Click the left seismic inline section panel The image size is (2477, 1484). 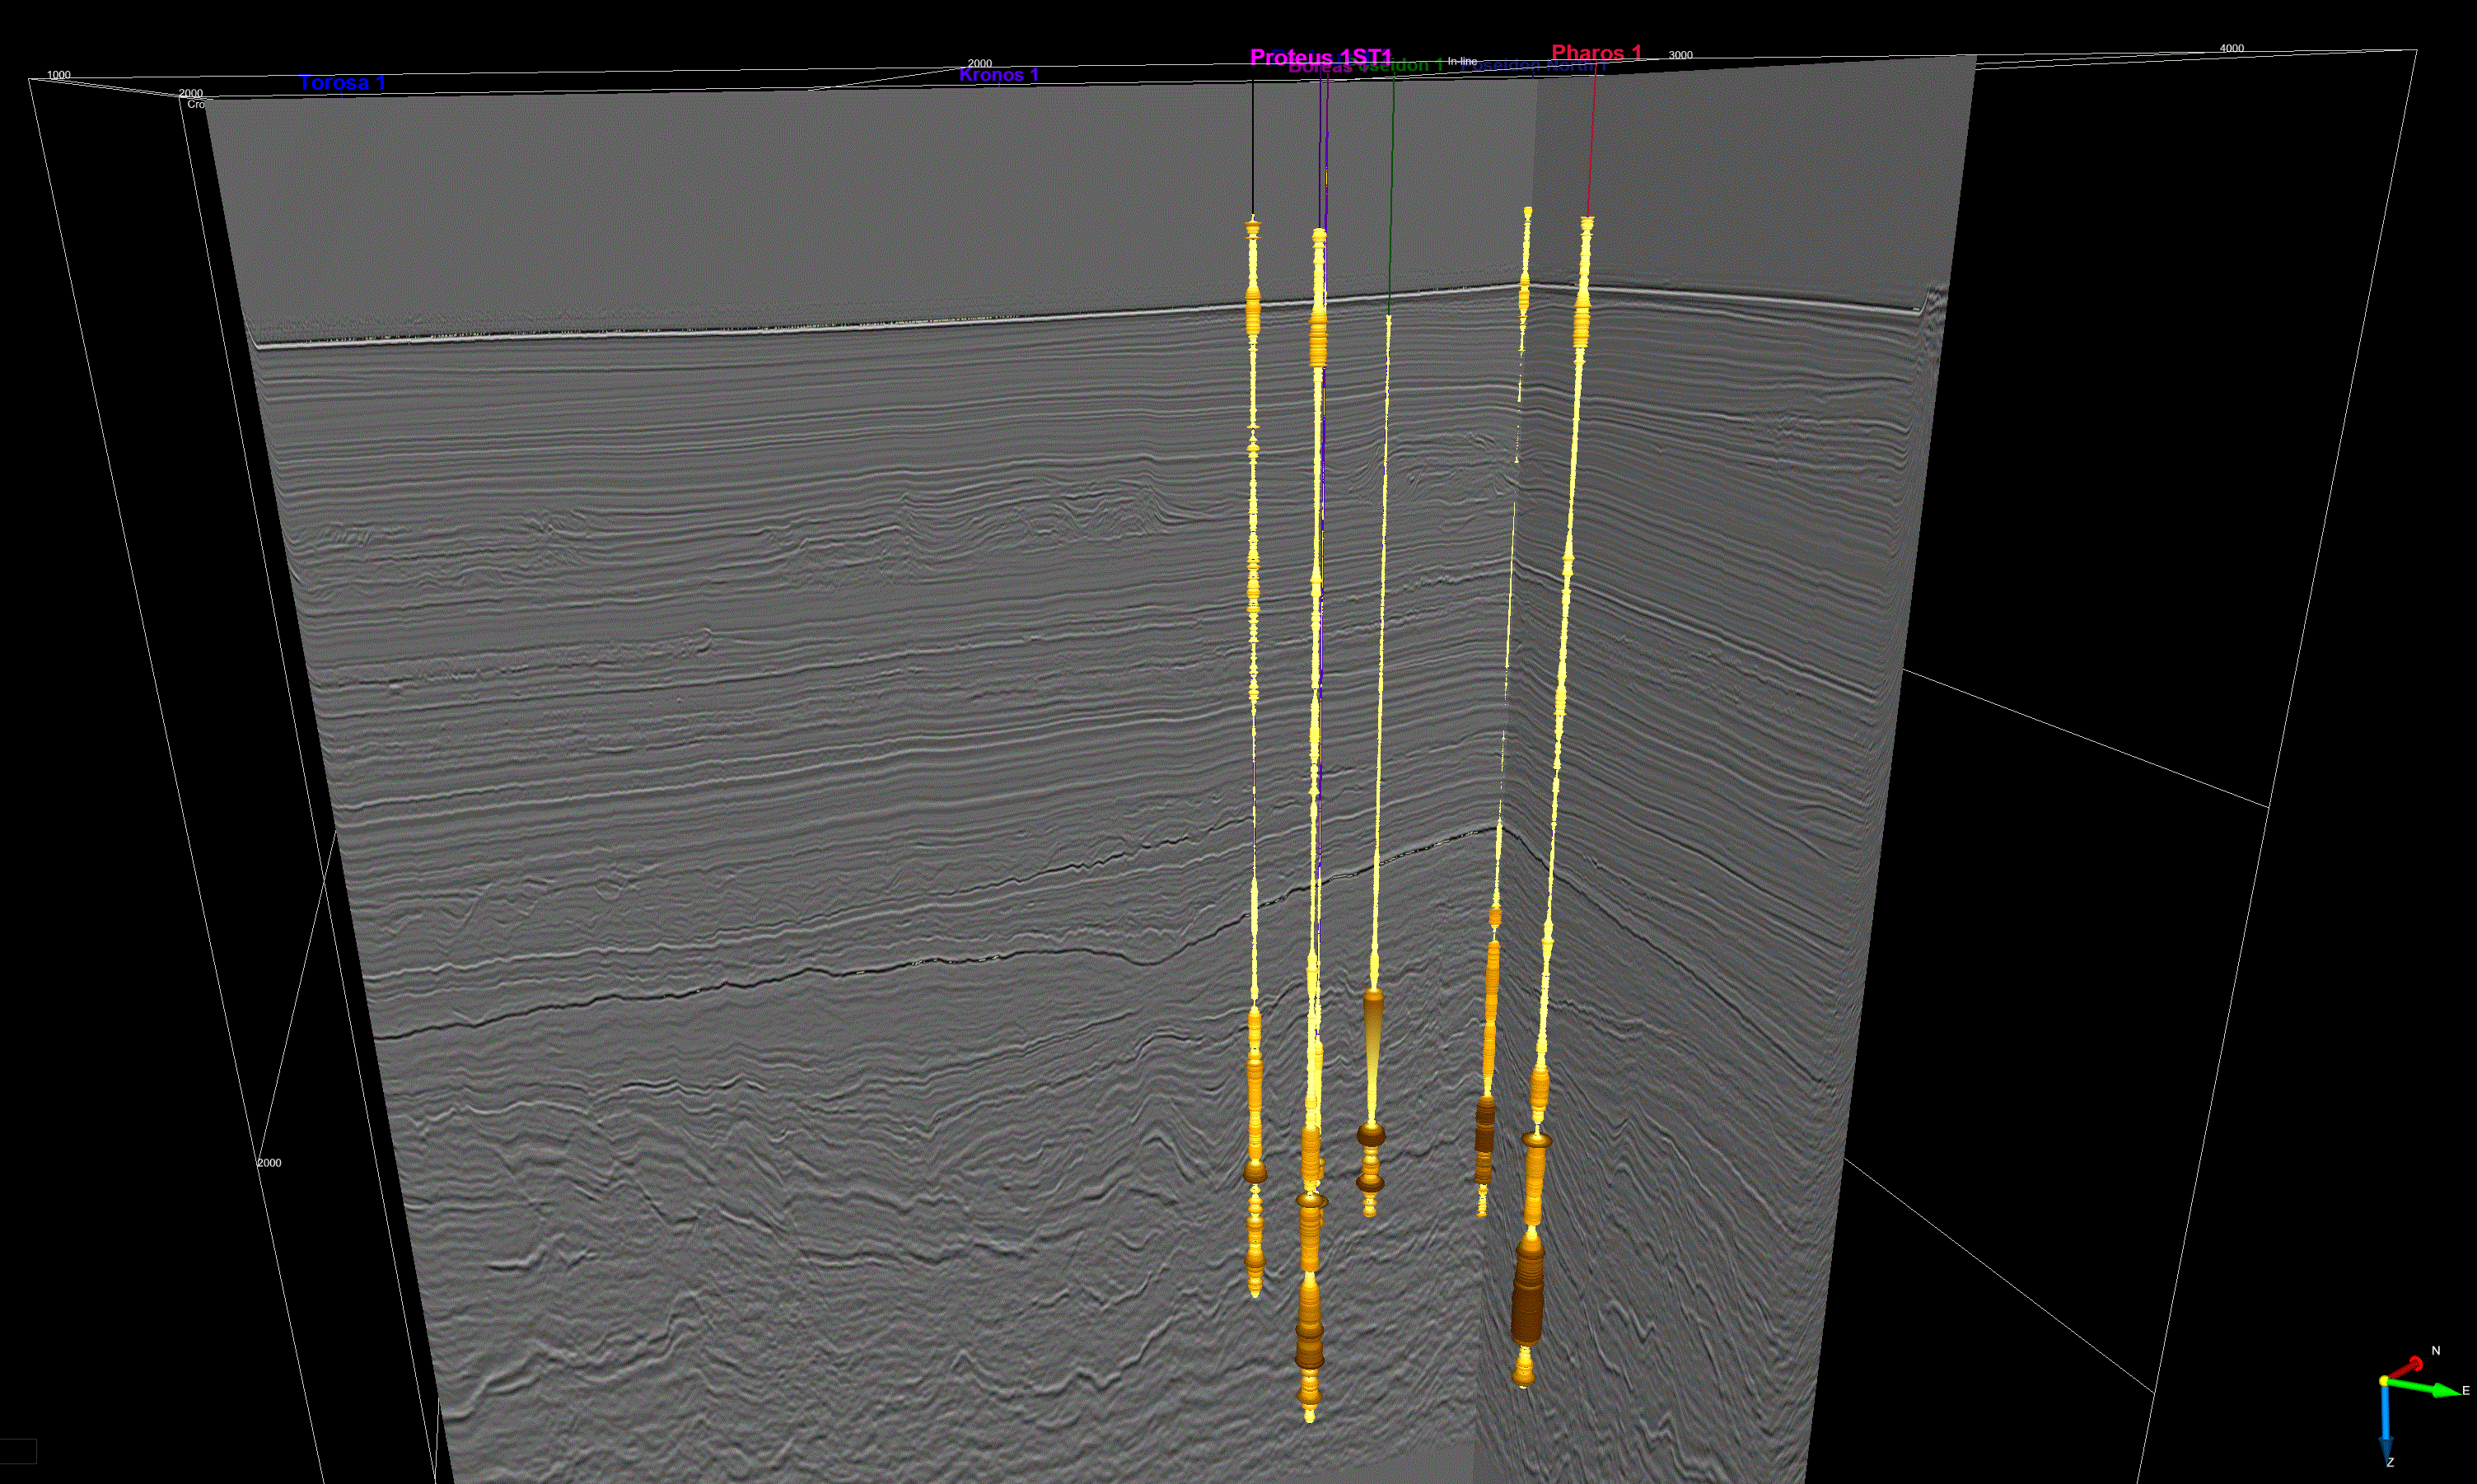[700, 700]
